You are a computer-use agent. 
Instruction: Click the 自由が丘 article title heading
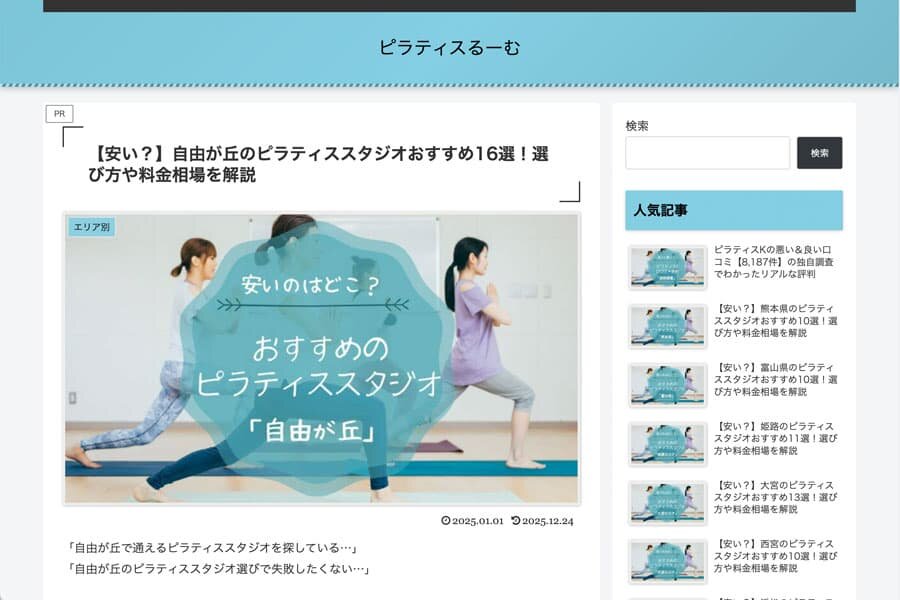tap(320, 163)
